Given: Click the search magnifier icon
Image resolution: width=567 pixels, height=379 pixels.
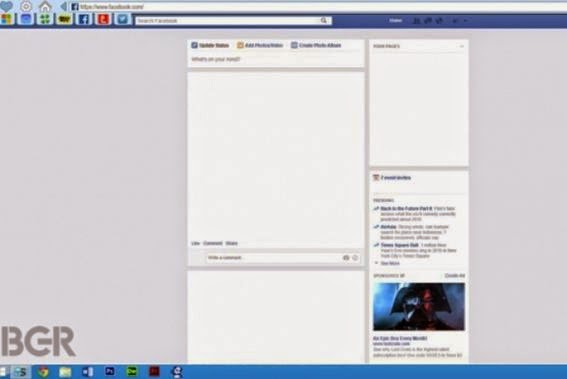Looking at the screenshot, I should [x=324, y=21].
